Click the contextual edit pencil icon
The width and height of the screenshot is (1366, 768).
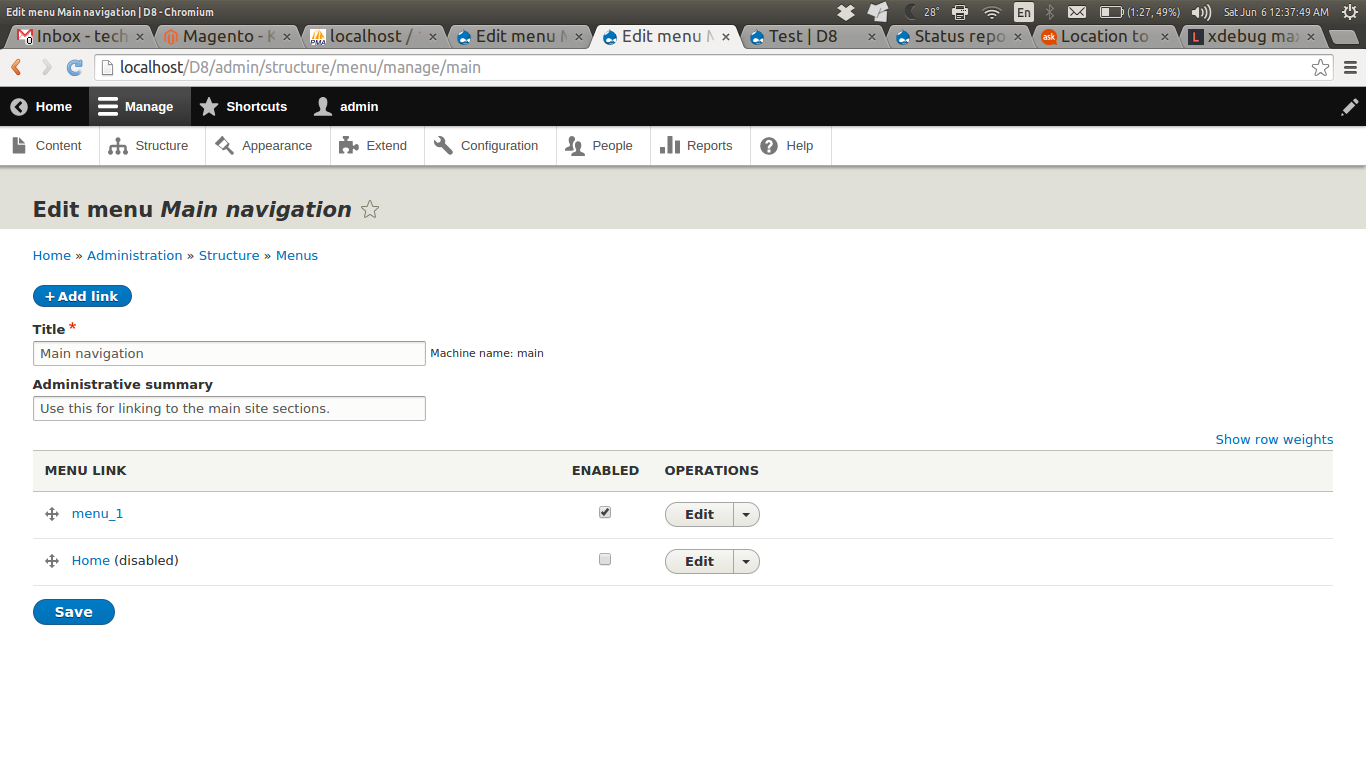[1350, 106]
